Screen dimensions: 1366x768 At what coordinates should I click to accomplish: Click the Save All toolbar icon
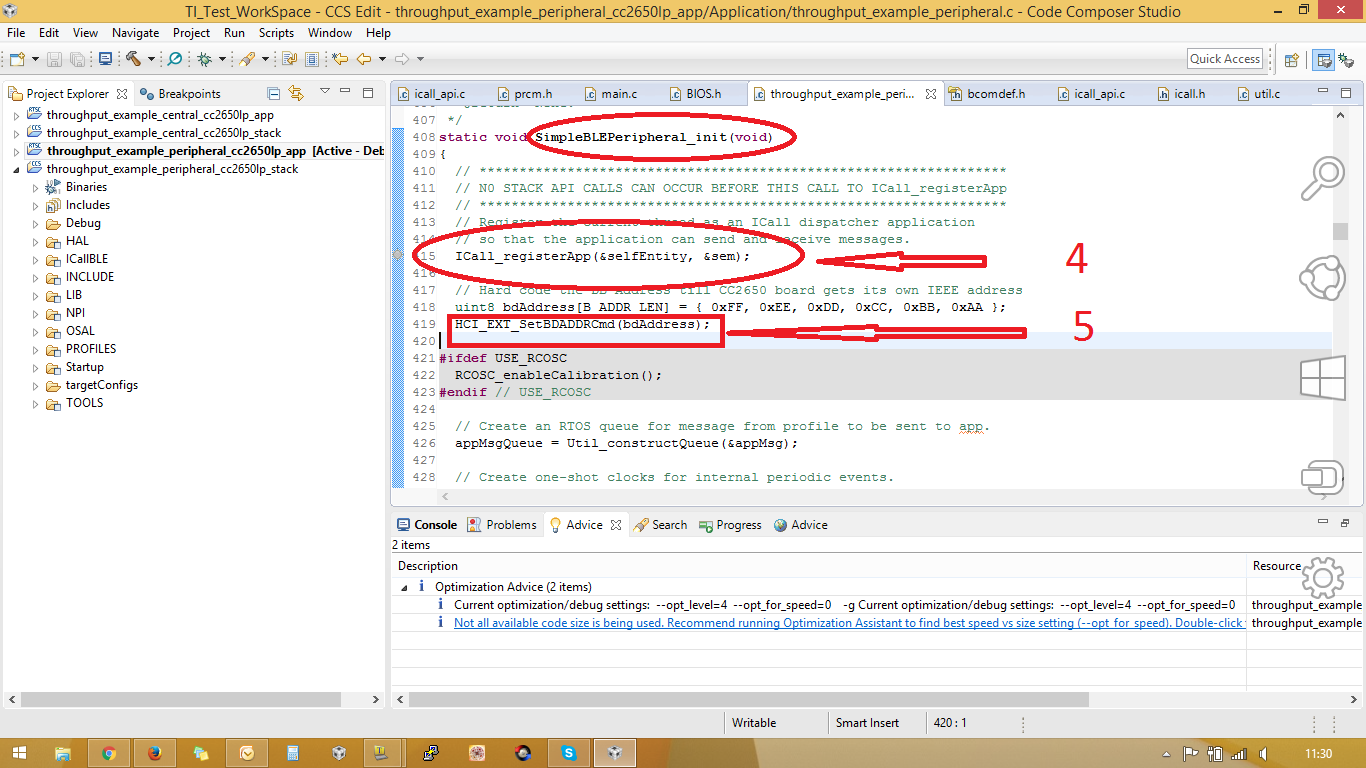[77, 59]
